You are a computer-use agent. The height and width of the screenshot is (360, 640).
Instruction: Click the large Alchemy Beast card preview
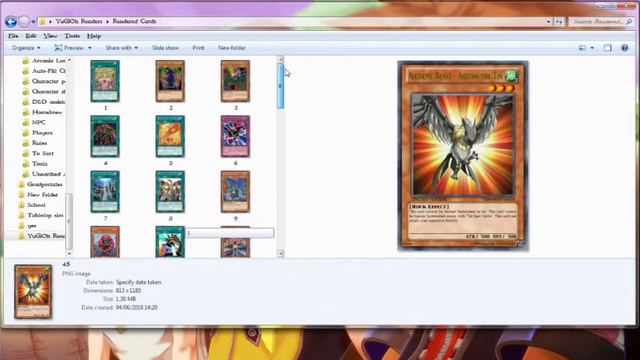[x=463, y=156]
